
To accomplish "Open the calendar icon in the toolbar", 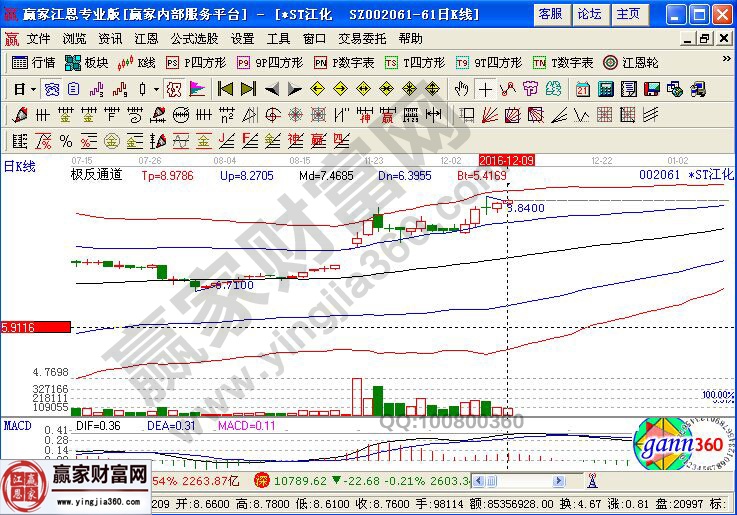I will point(583,88).
